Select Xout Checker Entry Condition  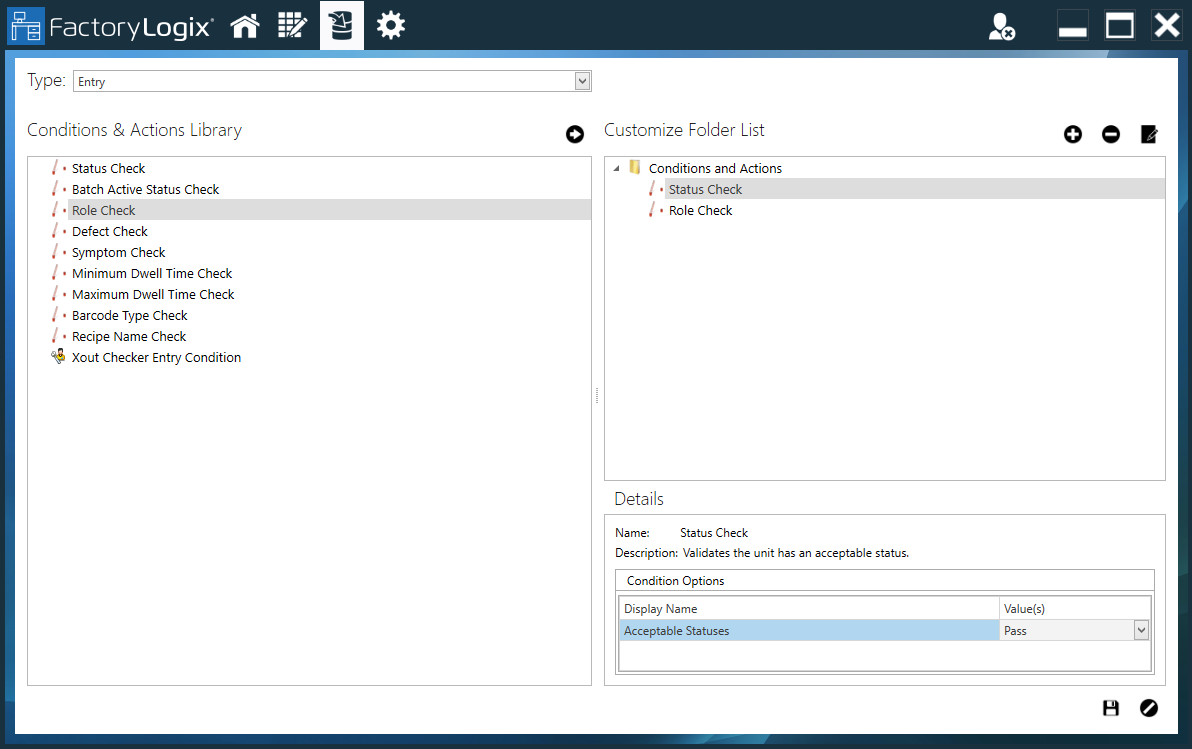pos(156,357)
